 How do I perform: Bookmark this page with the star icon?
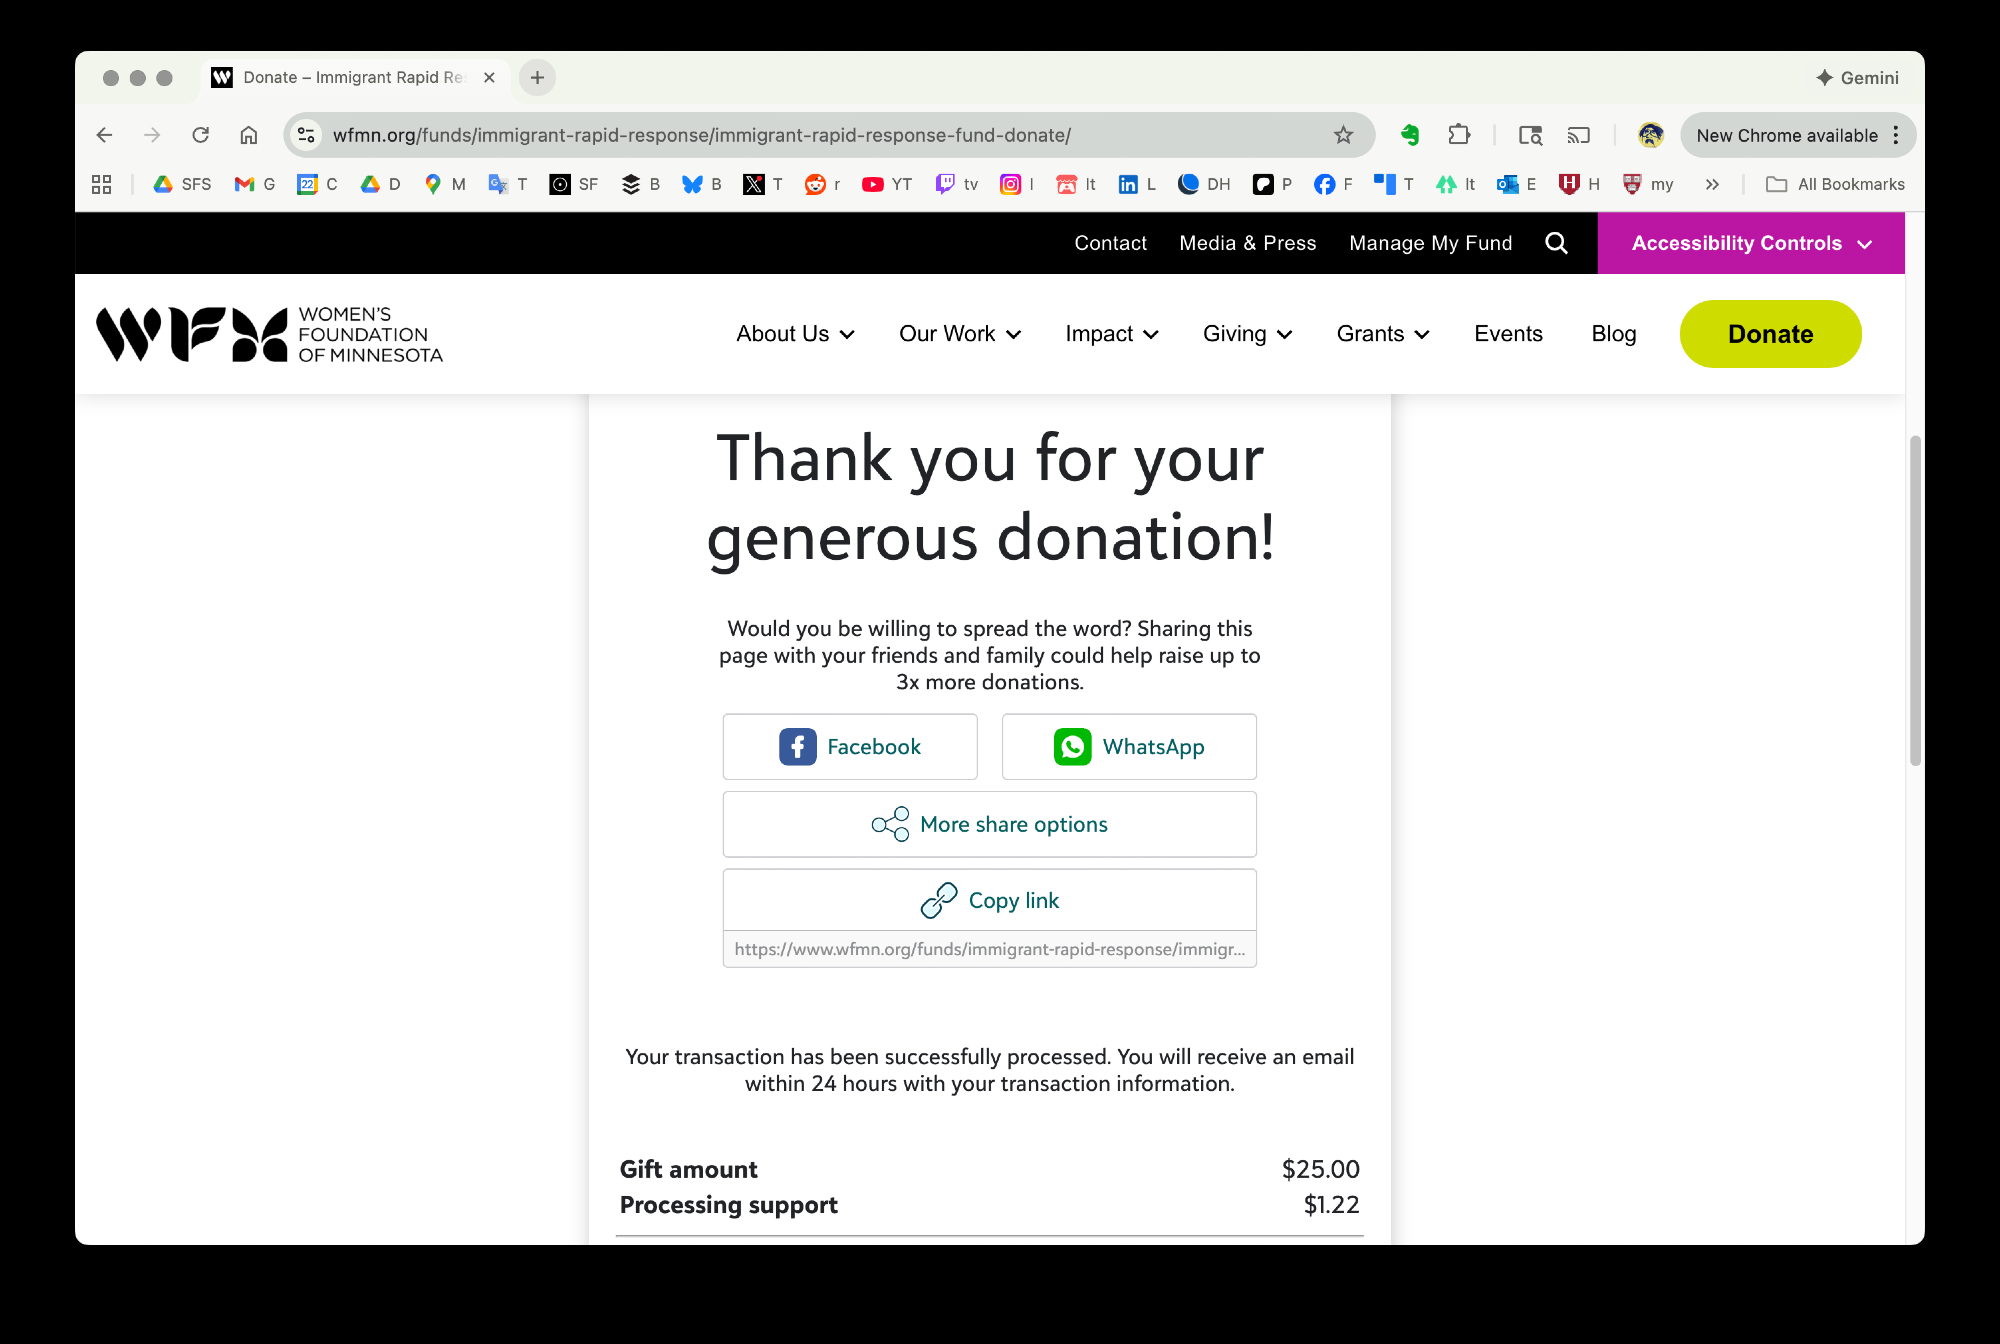[1343, 135]
